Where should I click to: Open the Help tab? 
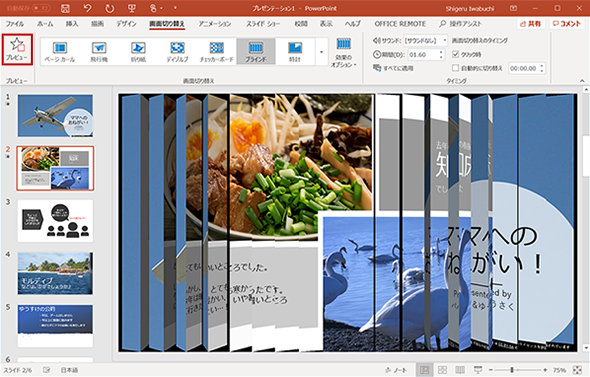(353, 24)
